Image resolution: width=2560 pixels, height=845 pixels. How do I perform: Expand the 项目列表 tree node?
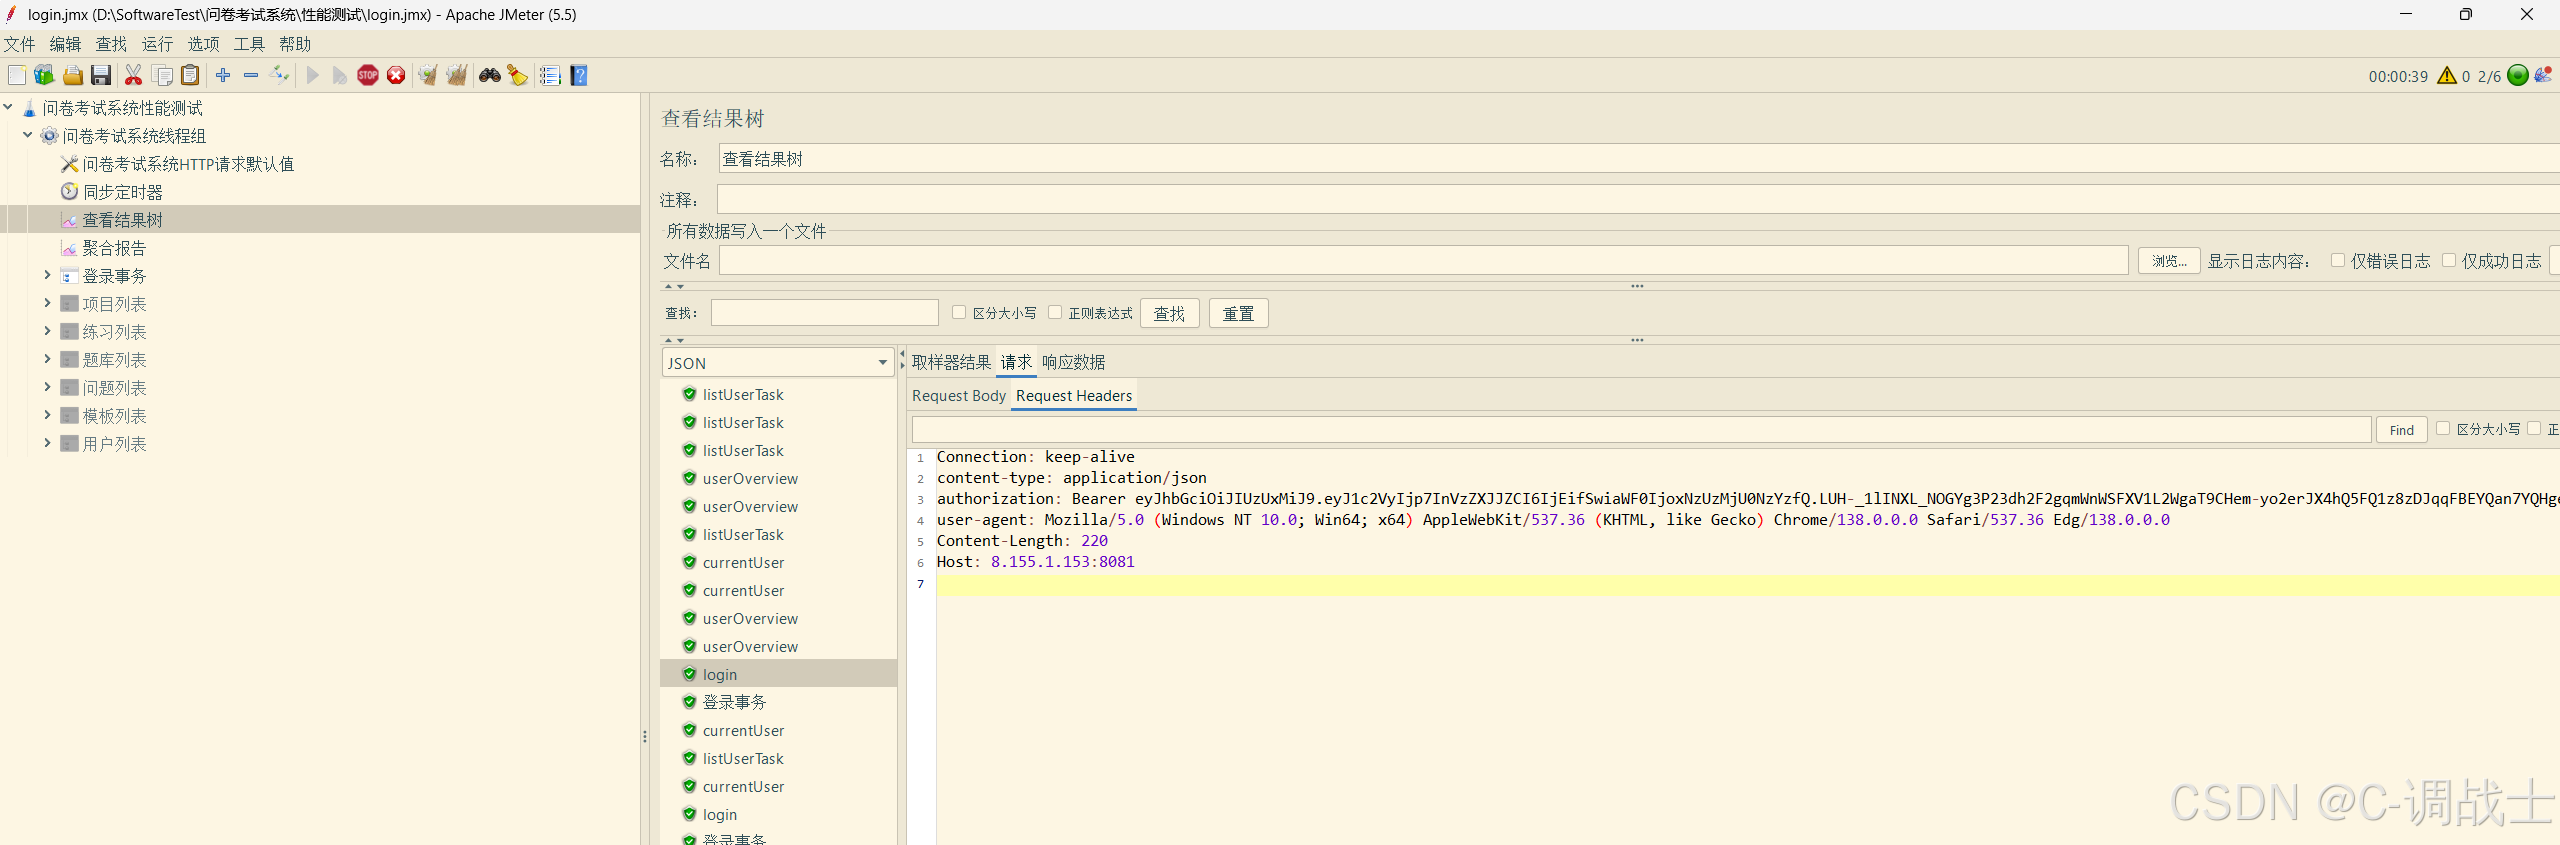(x=47, y=303)
